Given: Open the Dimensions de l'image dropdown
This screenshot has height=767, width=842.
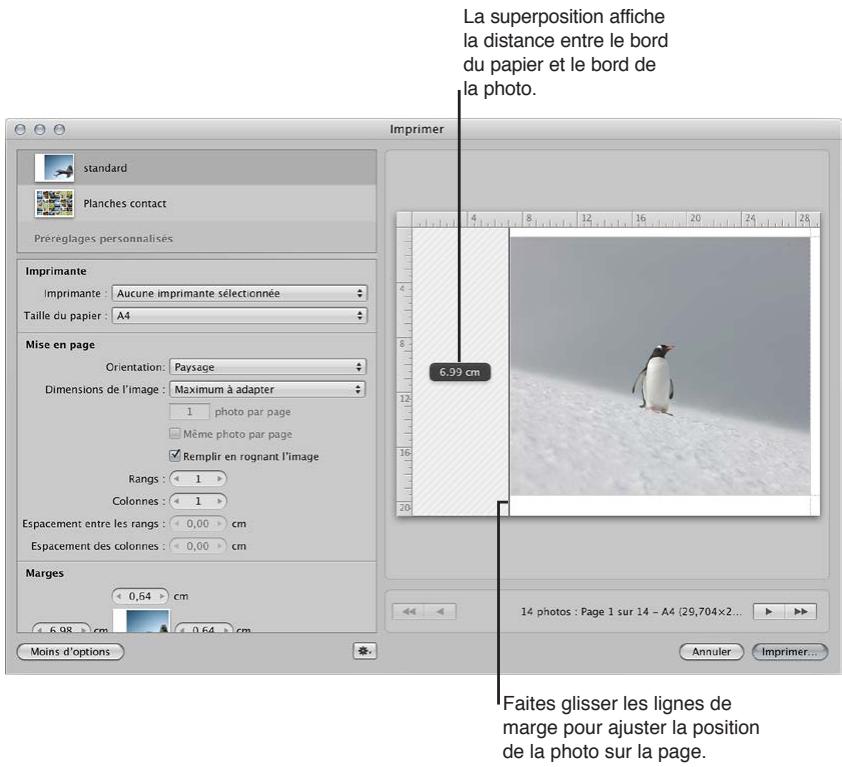Looking at the screenshot, I should [x=267, y=389].
